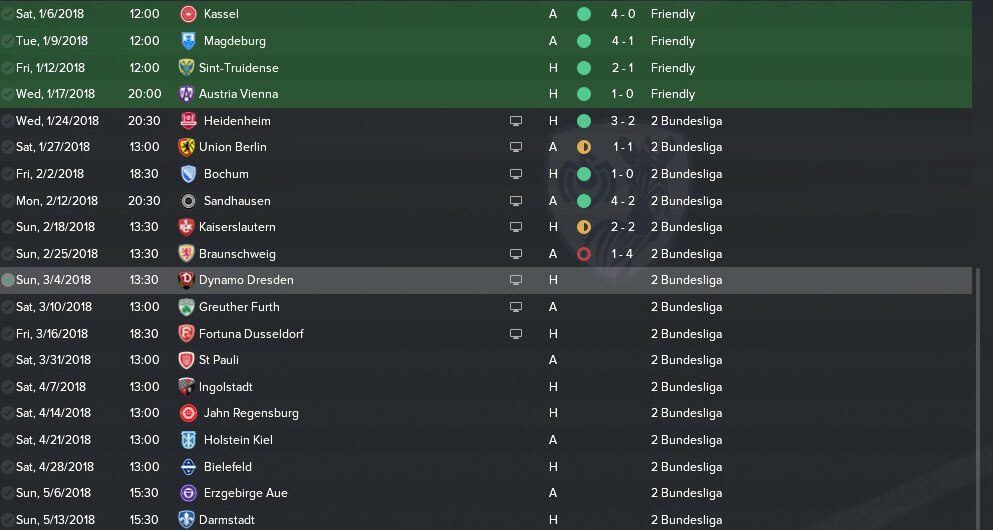Screen dimensions: 993x530
Task: Click the red loss indicator for Braunschweig match
Action: coord(584,254)
